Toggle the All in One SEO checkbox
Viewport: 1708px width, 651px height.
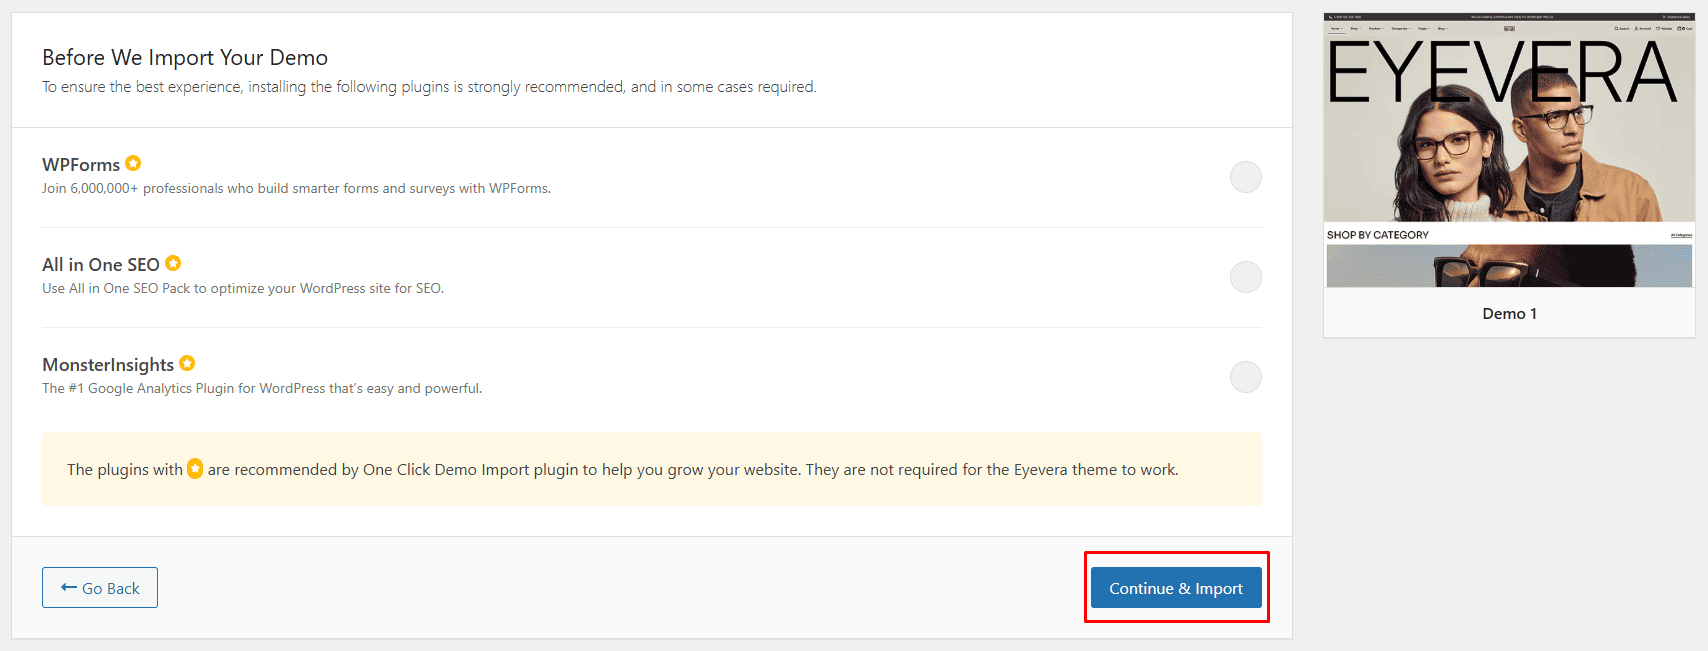(x=1245, y=277)
